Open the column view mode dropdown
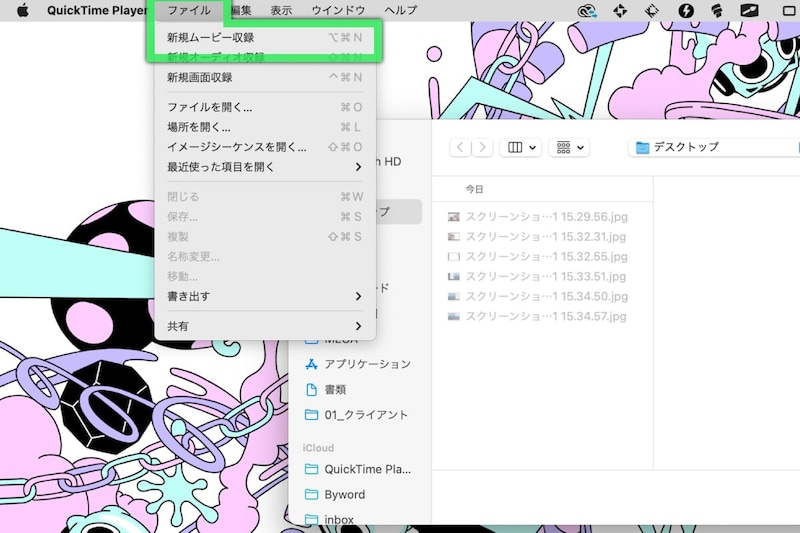This screenshot has width=800, height=533. pyautogui.click(x=521, y=147)
